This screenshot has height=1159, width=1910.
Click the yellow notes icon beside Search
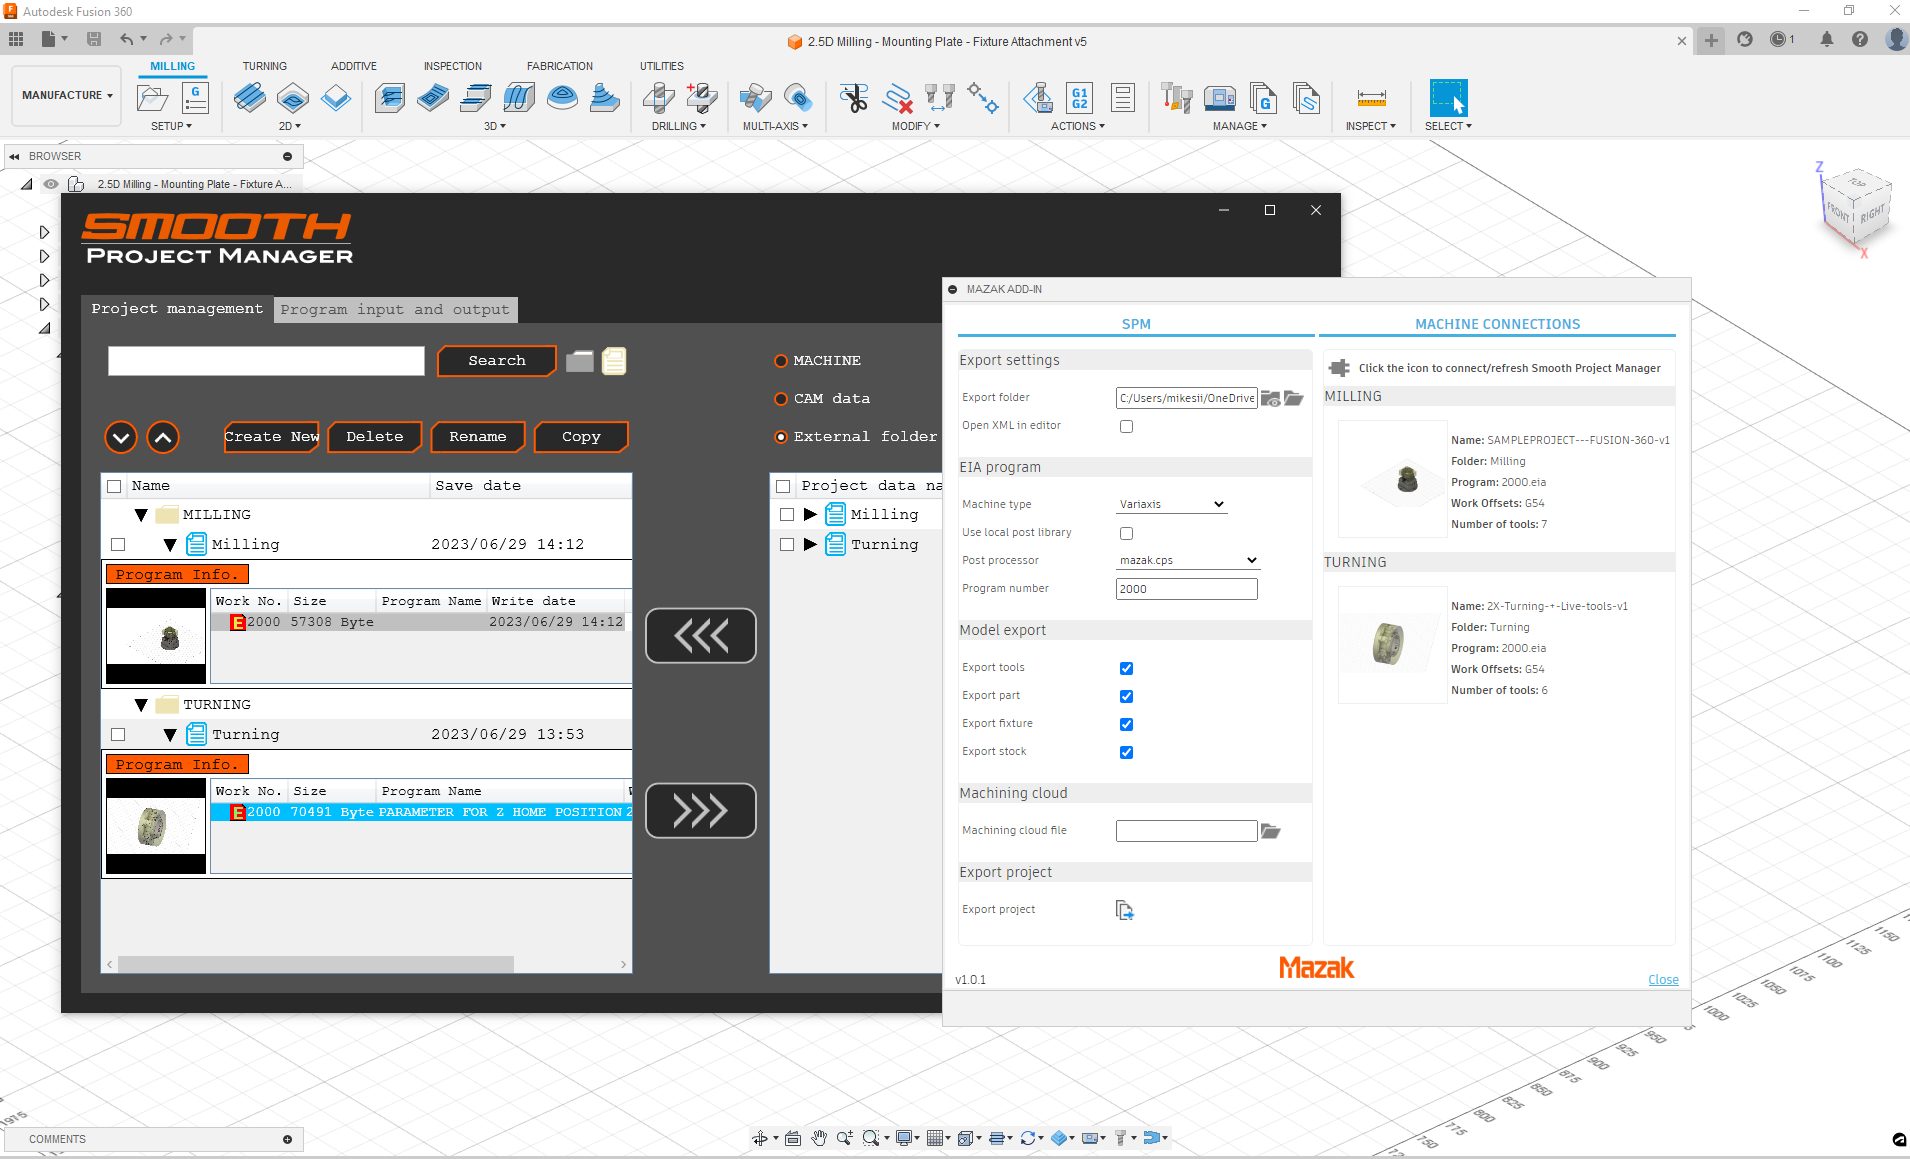click(614, 361)
